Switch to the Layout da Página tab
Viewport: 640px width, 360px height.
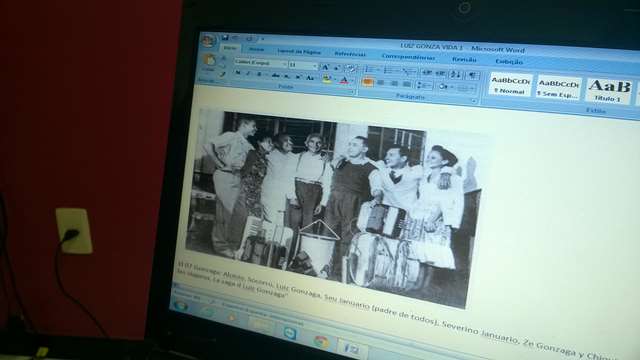point(299,52)
